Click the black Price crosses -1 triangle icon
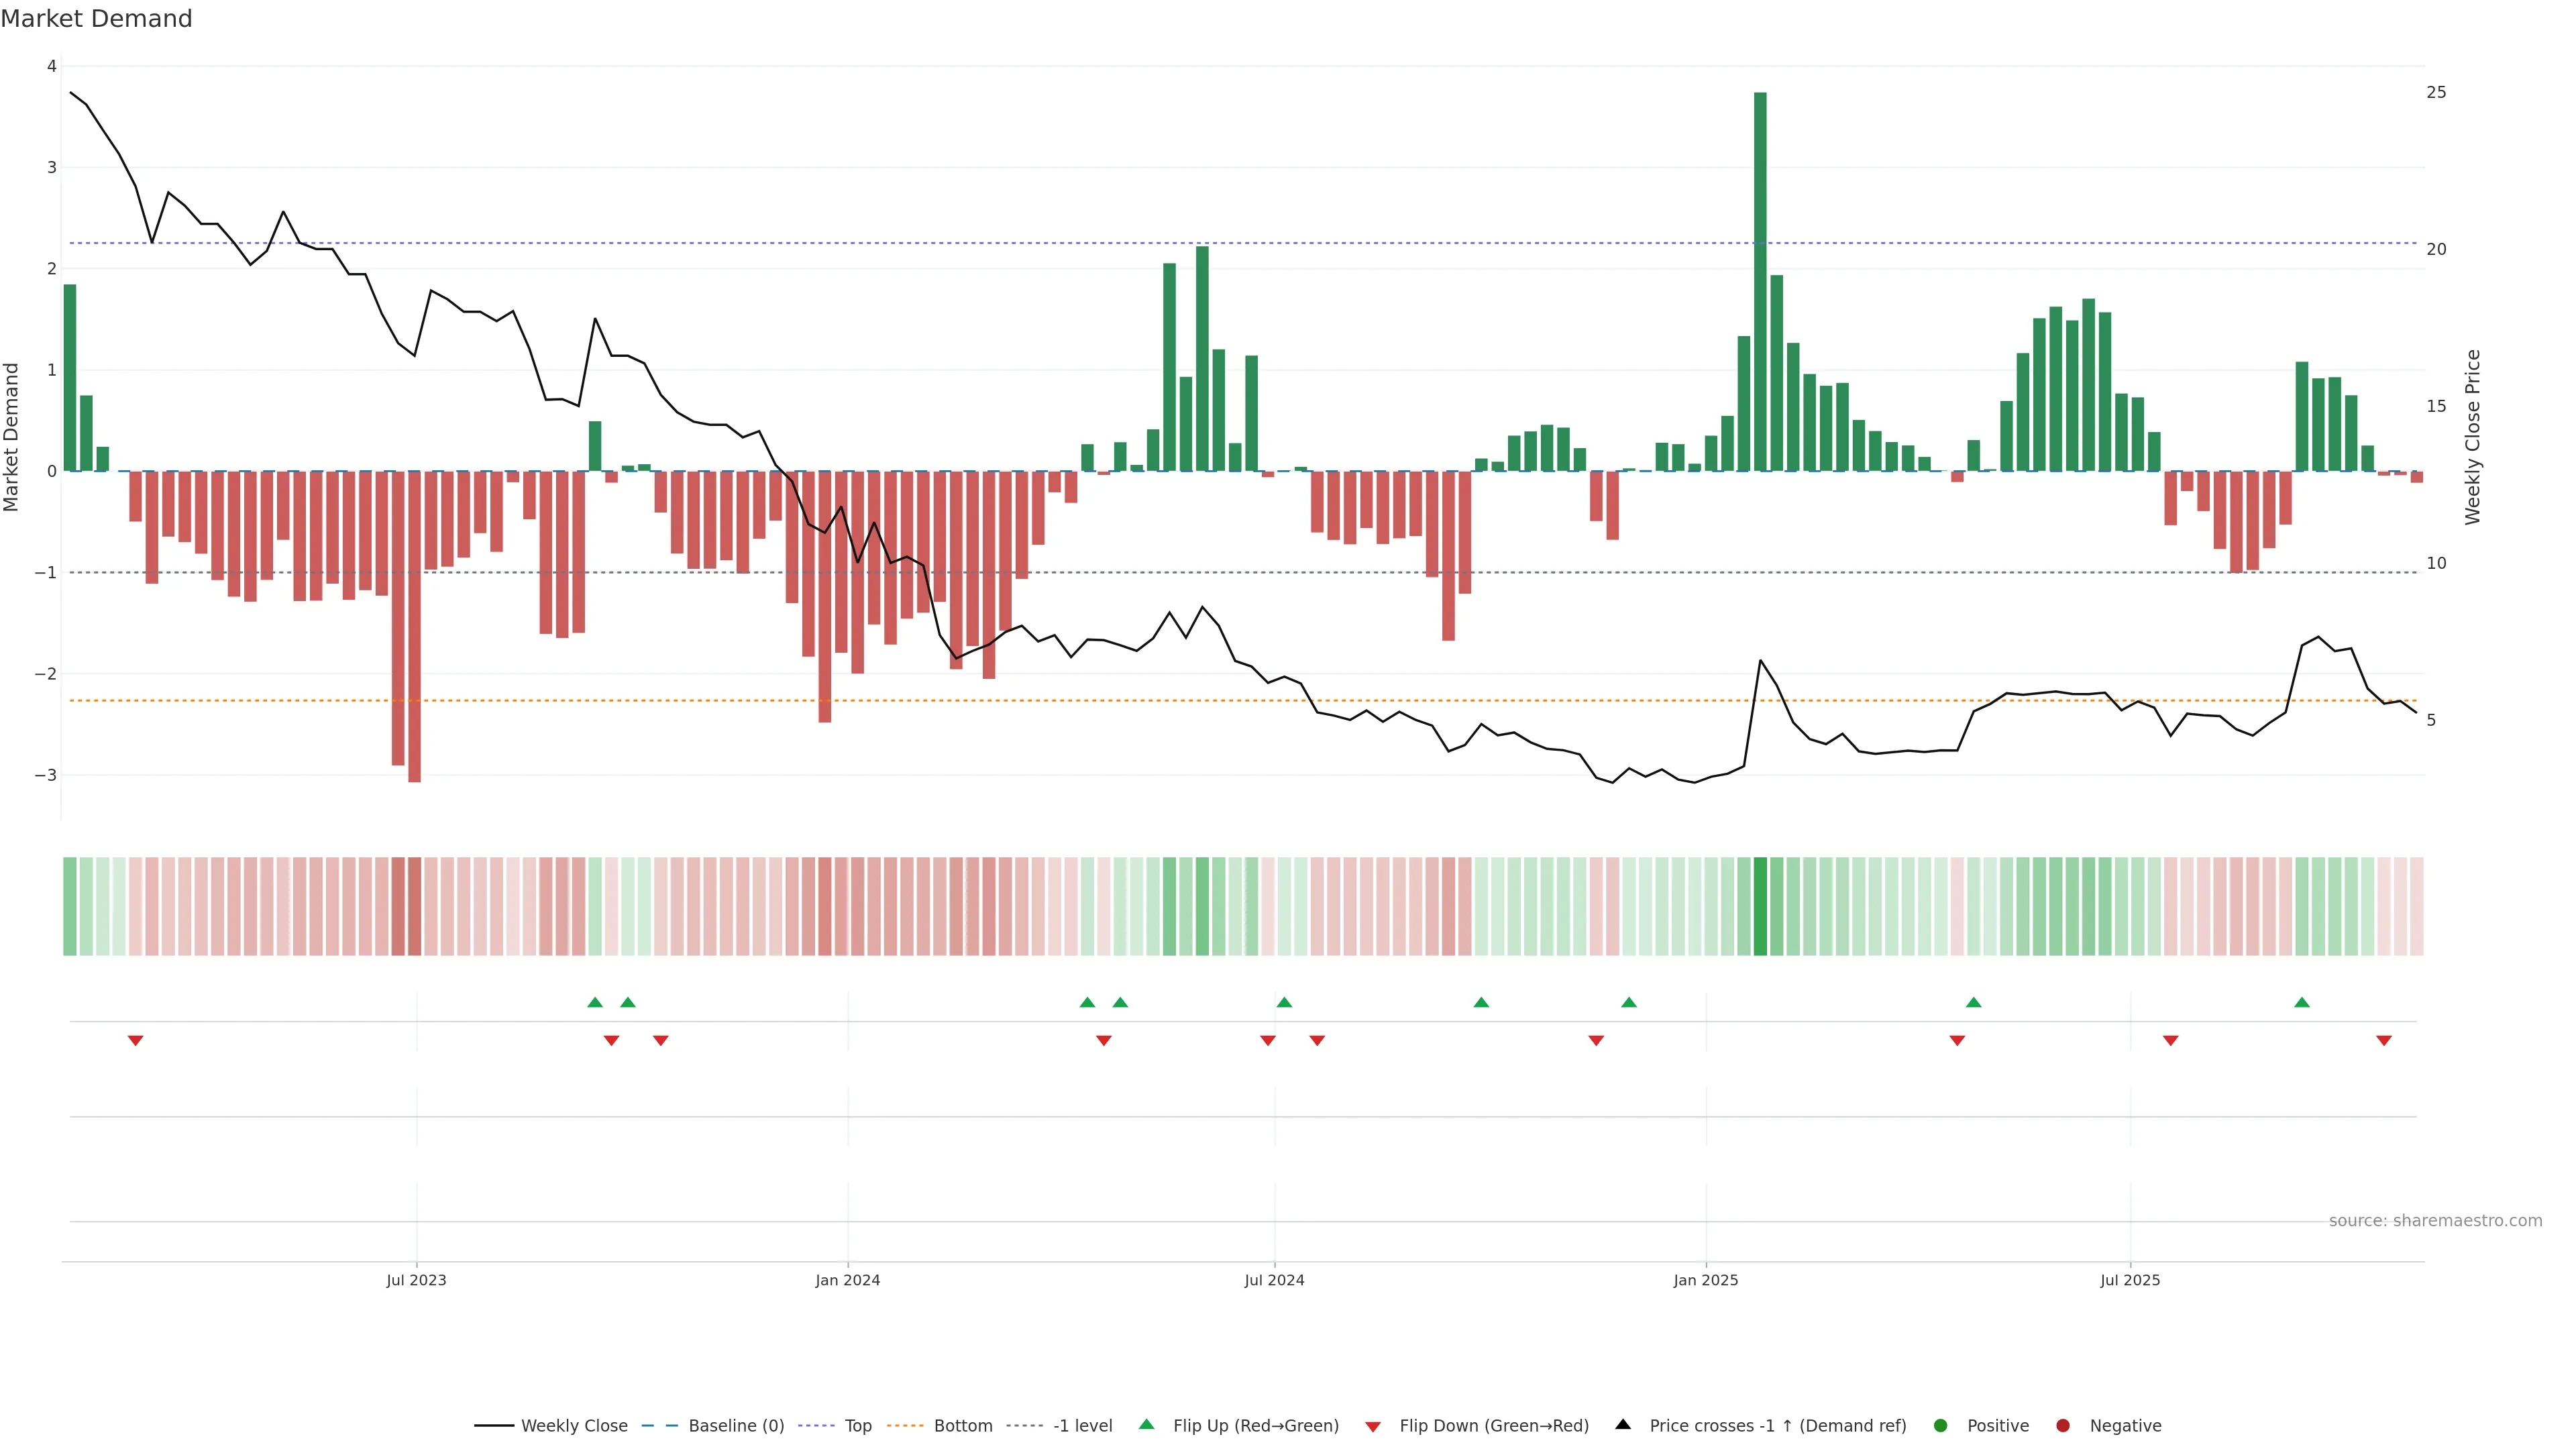This screenshot has width=2576, height=1449. [x=1623, y=1424]
